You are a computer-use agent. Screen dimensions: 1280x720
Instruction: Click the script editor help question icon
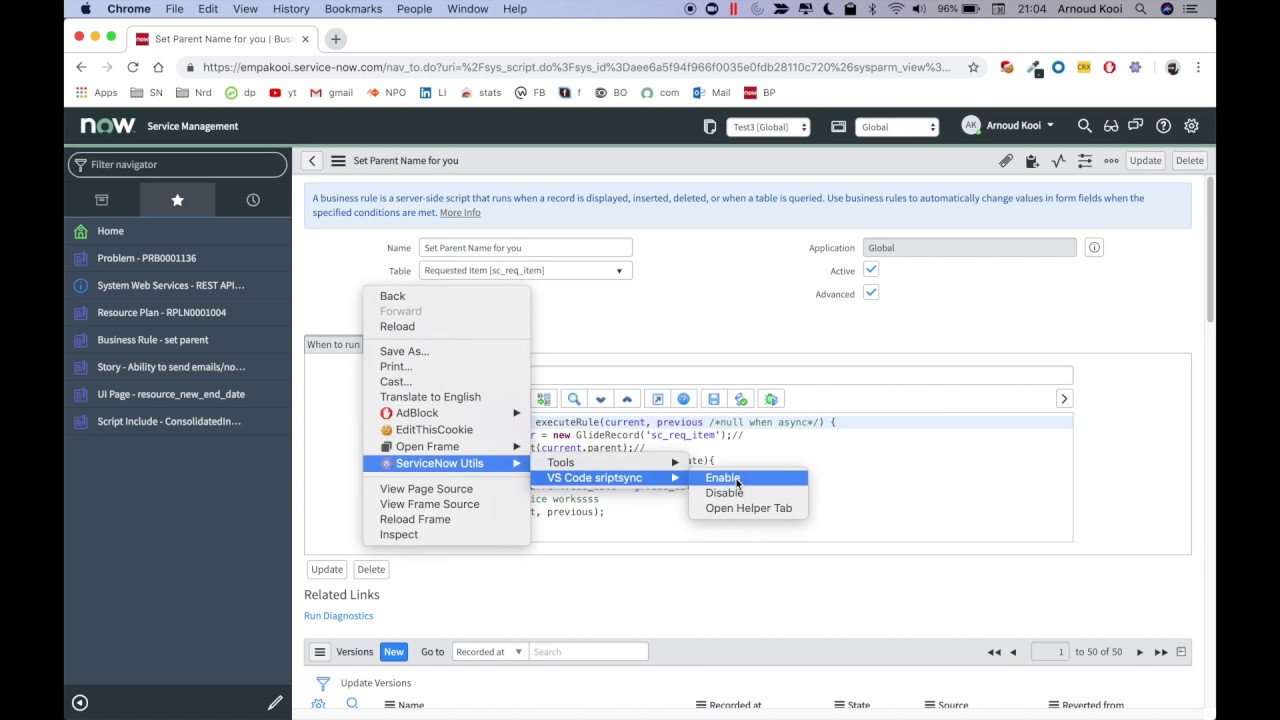pos(684,399)
